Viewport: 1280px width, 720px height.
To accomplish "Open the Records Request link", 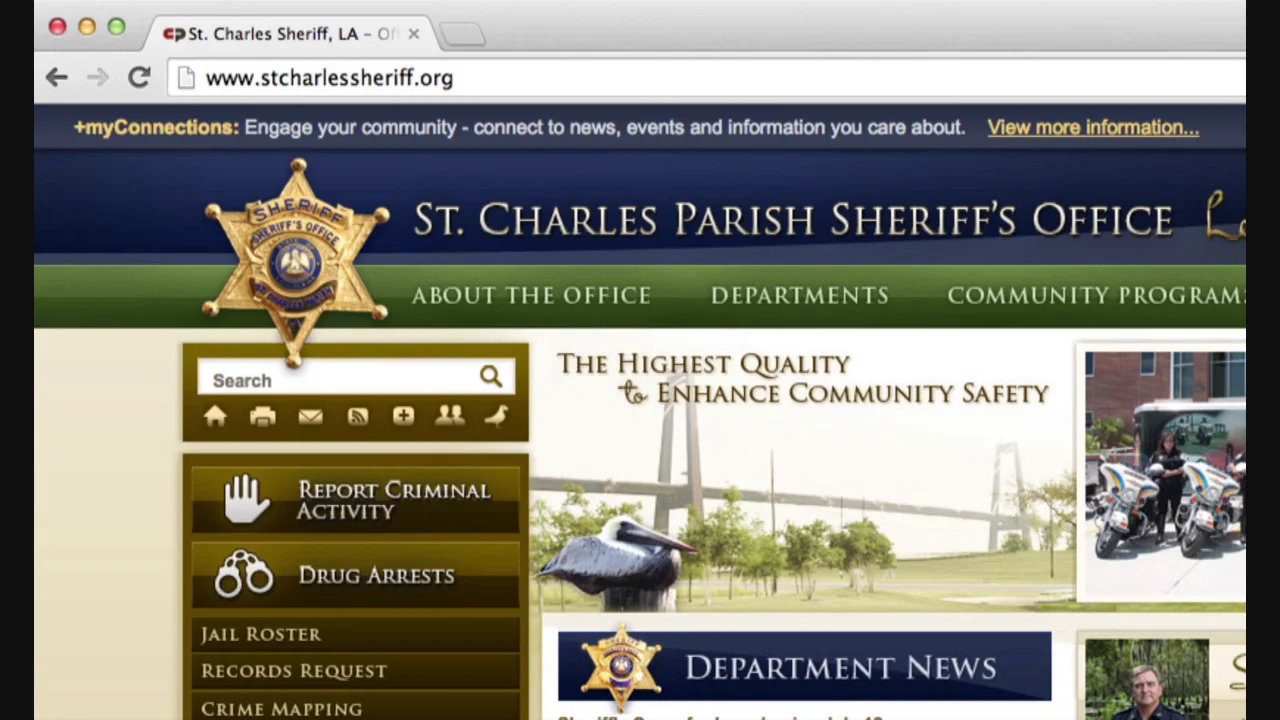I will coord(356,671).
